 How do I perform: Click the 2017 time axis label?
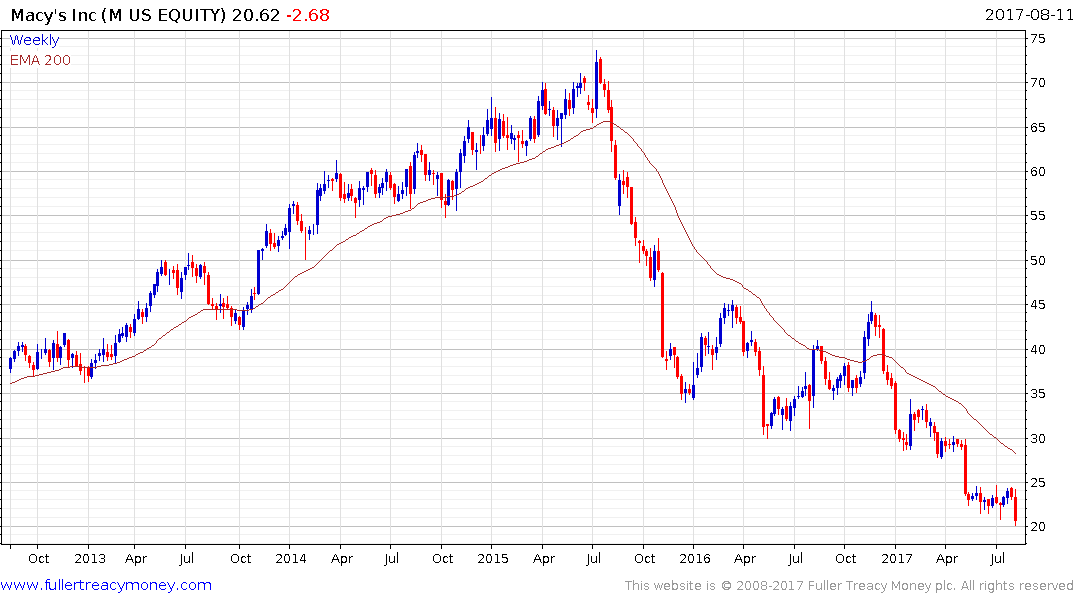pyautogui.click(x=897, y=558)
